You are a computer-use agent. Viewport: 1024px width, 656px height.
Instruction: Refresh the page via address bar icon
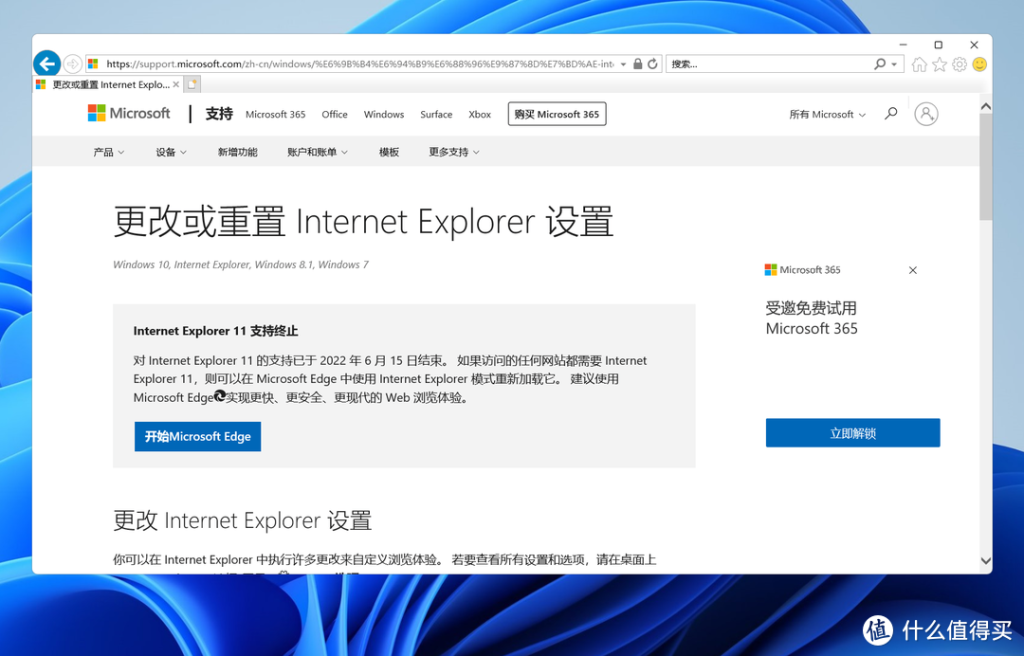pyautogui.click(x=653, y=63)
